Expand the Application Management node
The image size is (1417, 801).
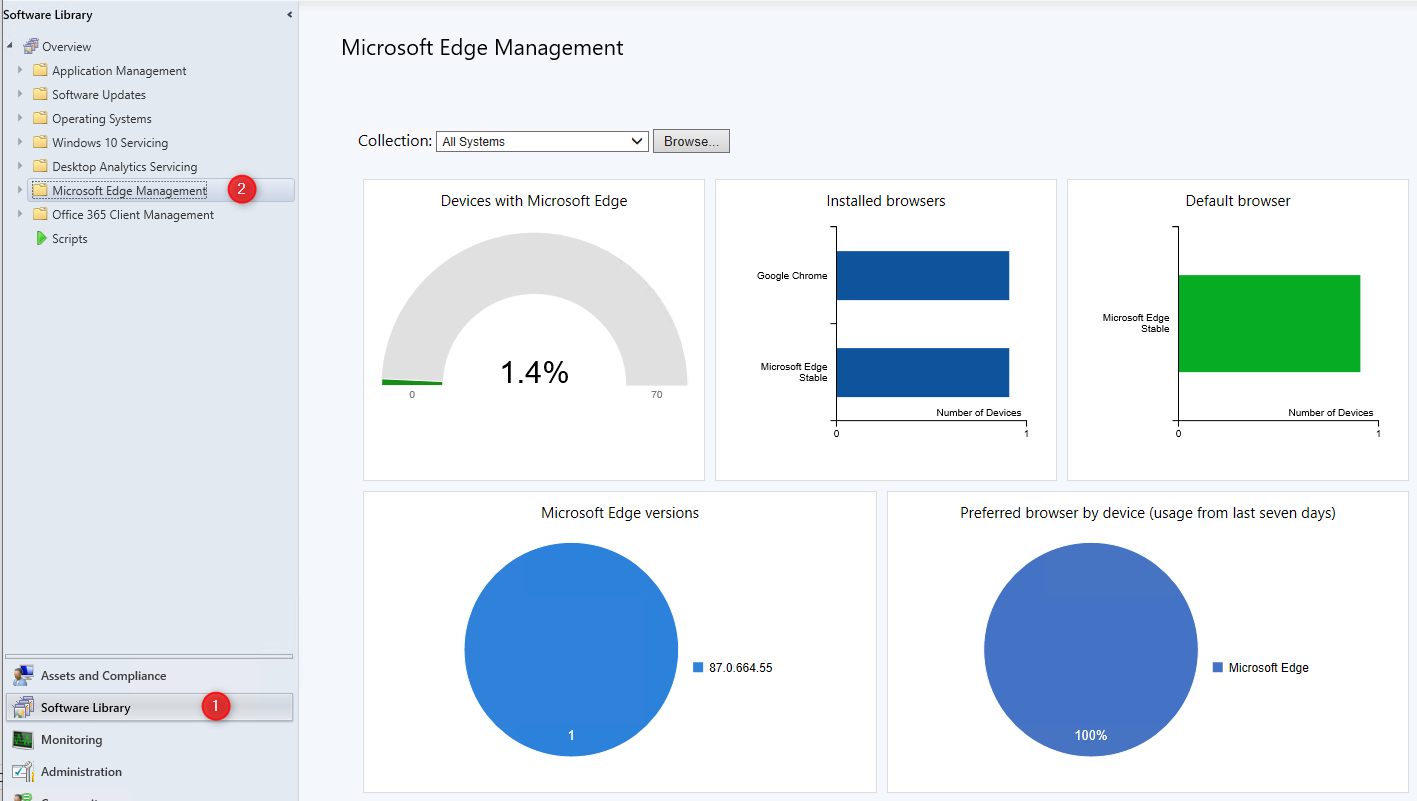coord(19,70)
